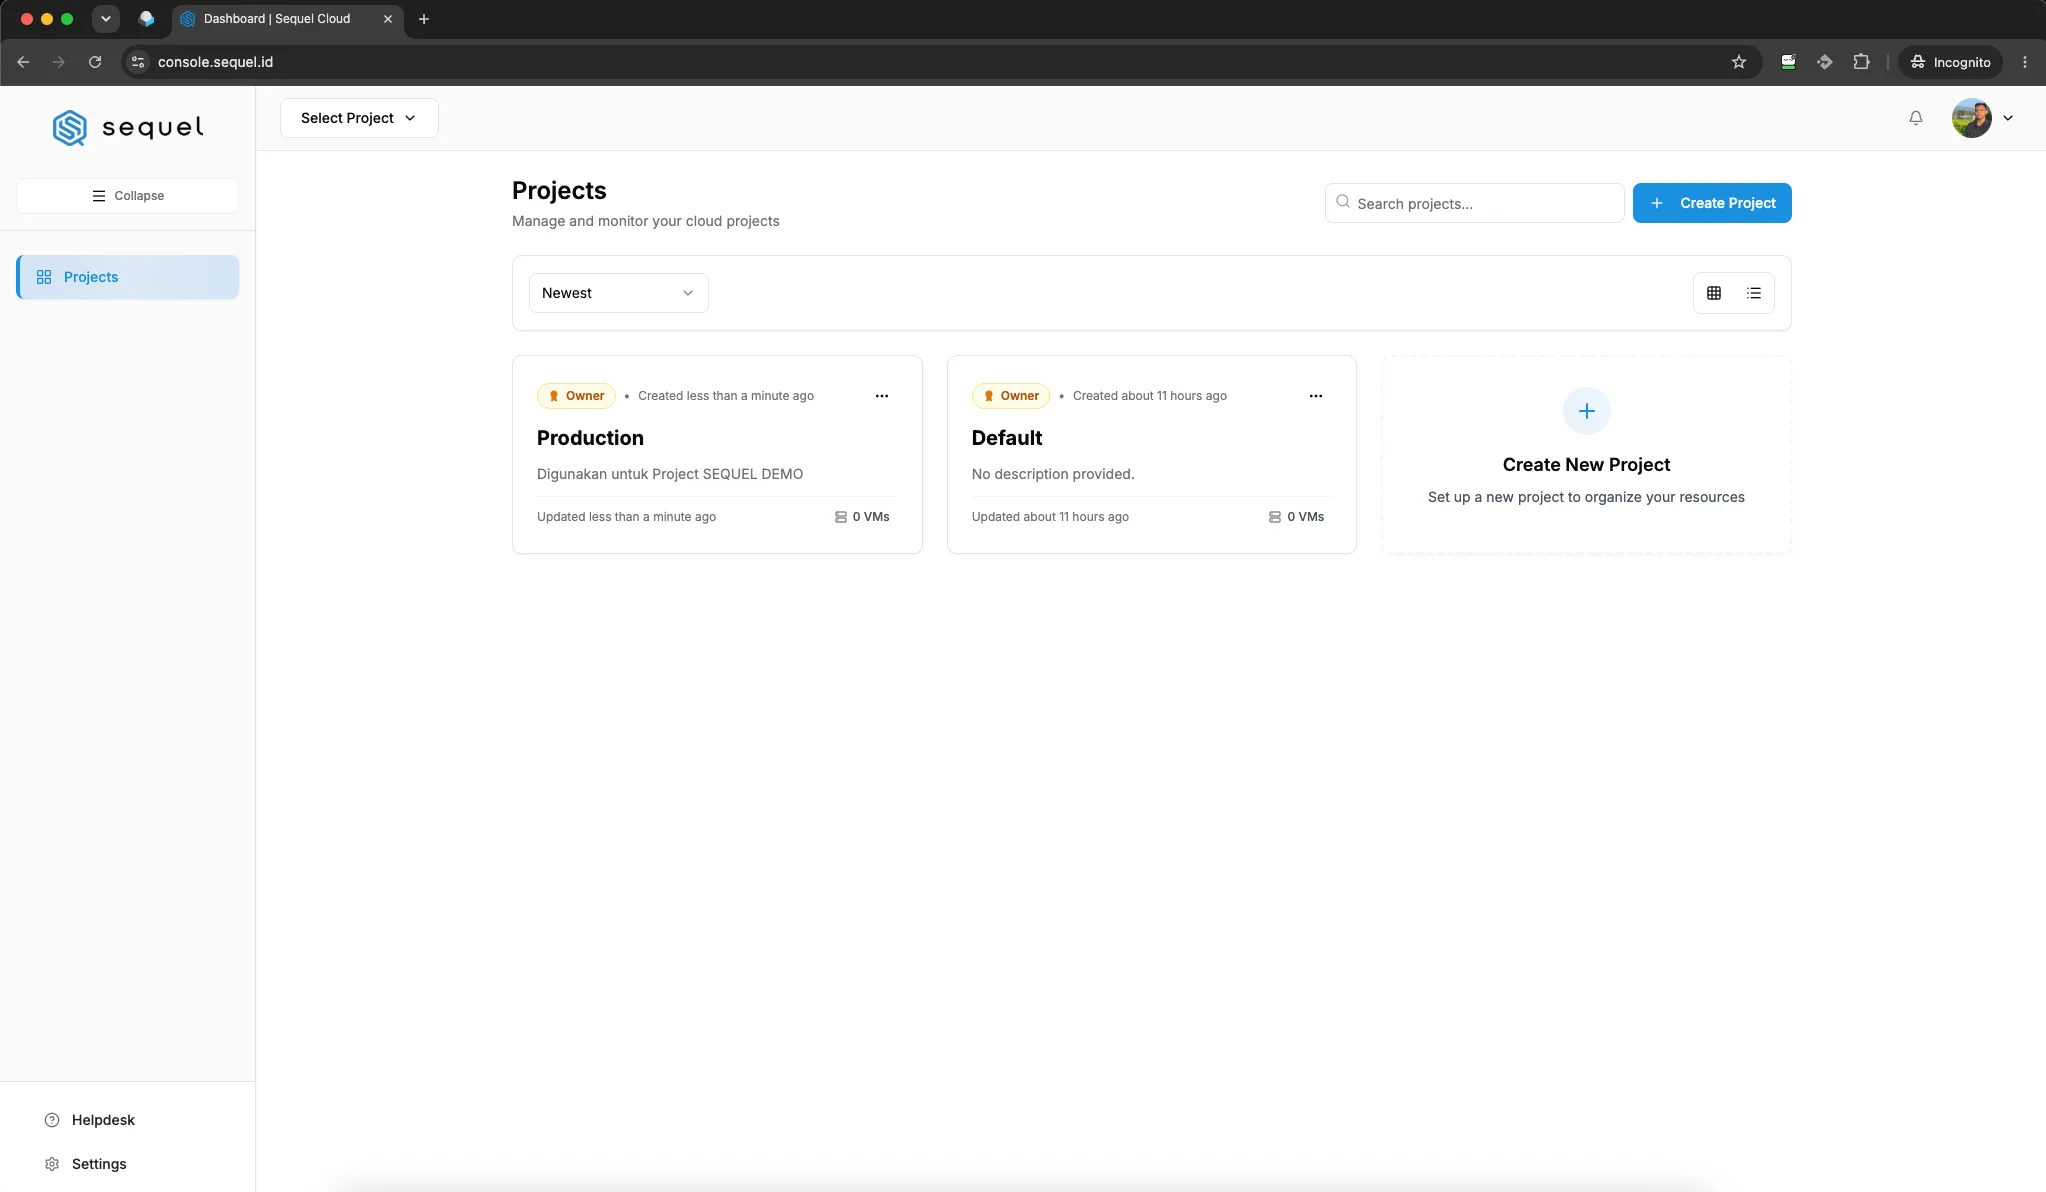Image resolution: width=2046 pixels, height=1192 pixels.
Task: Focus the Search projects field
Action: (1474, 203)
